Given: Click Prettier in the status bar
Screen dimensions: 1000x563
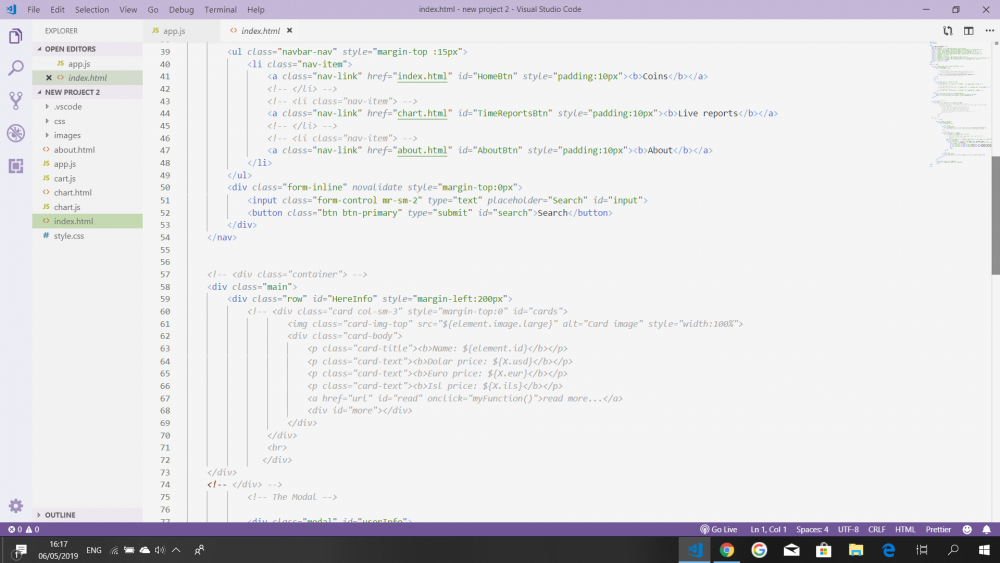Looking at the screenshot, I should [x=938, y=530].
